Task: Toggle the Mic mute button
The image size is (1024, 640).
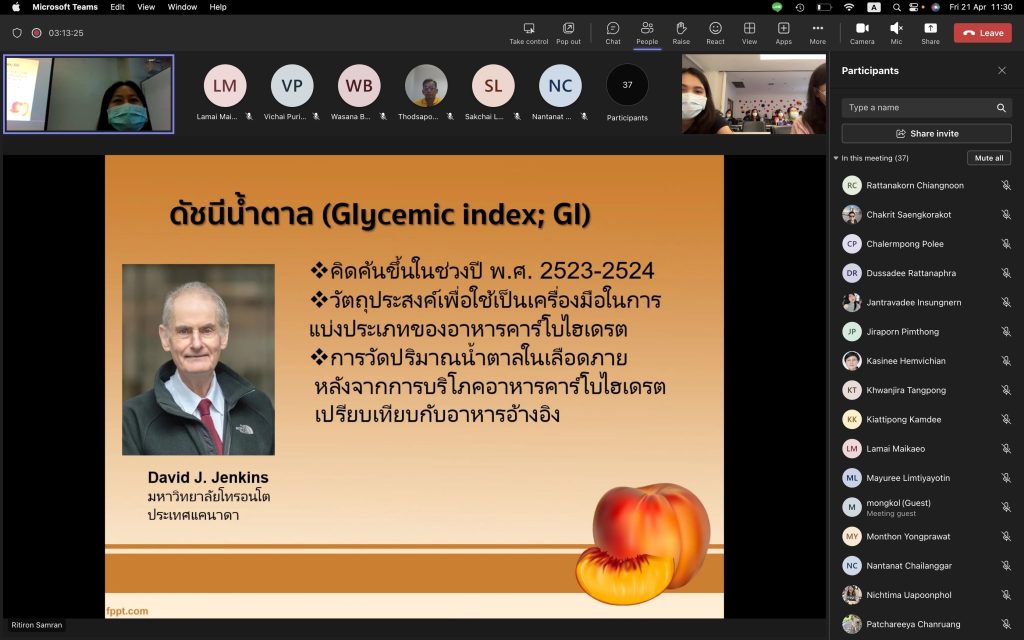Action: pos(896,28)
